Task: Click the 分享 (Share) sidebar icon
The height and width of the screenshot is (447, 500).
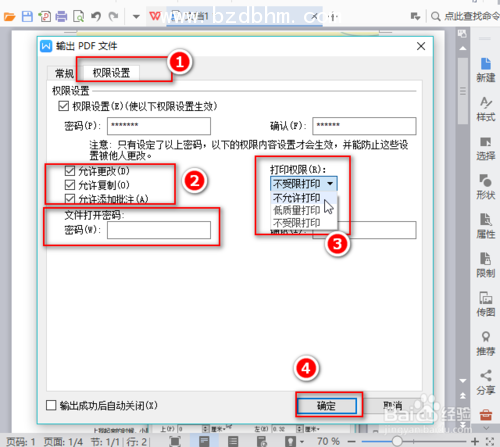Action: 486,382
